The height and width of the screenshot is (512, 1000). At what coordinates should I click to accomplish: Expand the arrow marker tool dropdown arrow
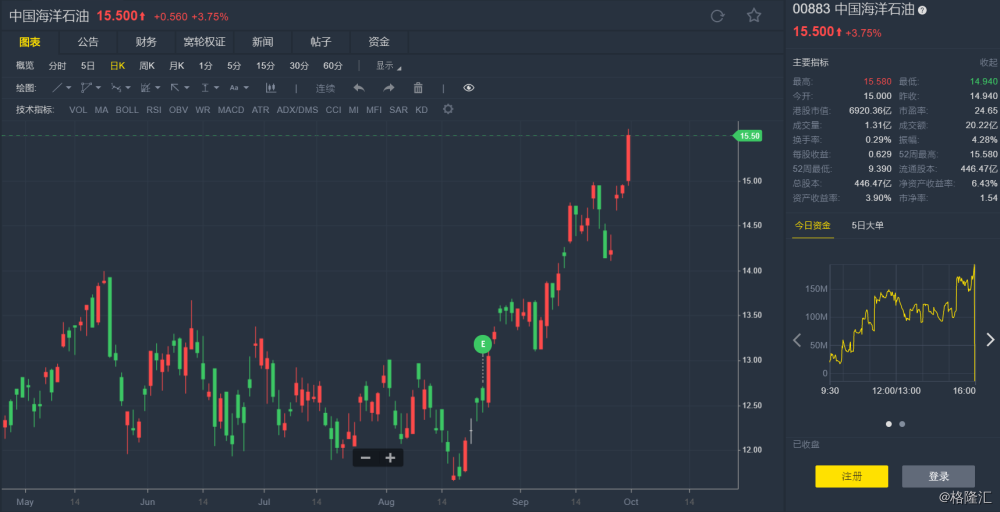188,89
